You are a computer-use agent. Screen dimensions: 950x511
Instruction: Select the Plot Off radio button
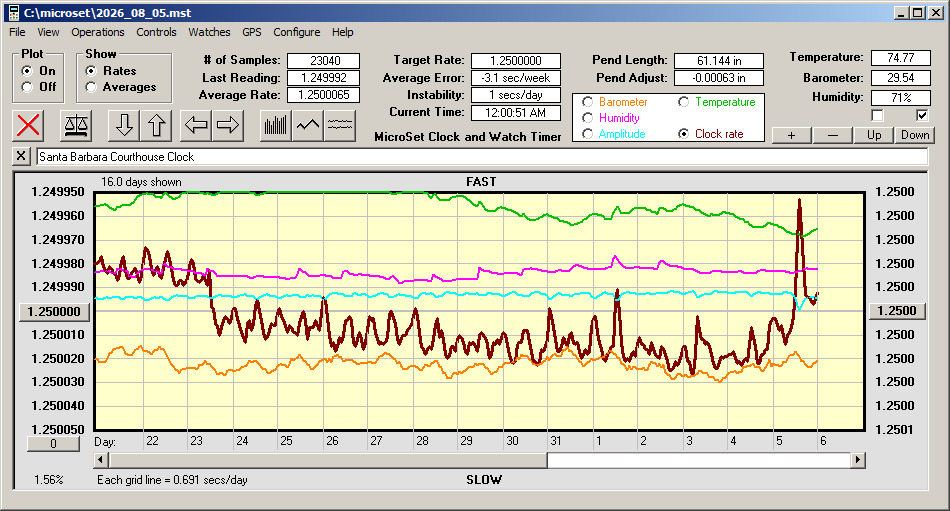pos(27,87)
